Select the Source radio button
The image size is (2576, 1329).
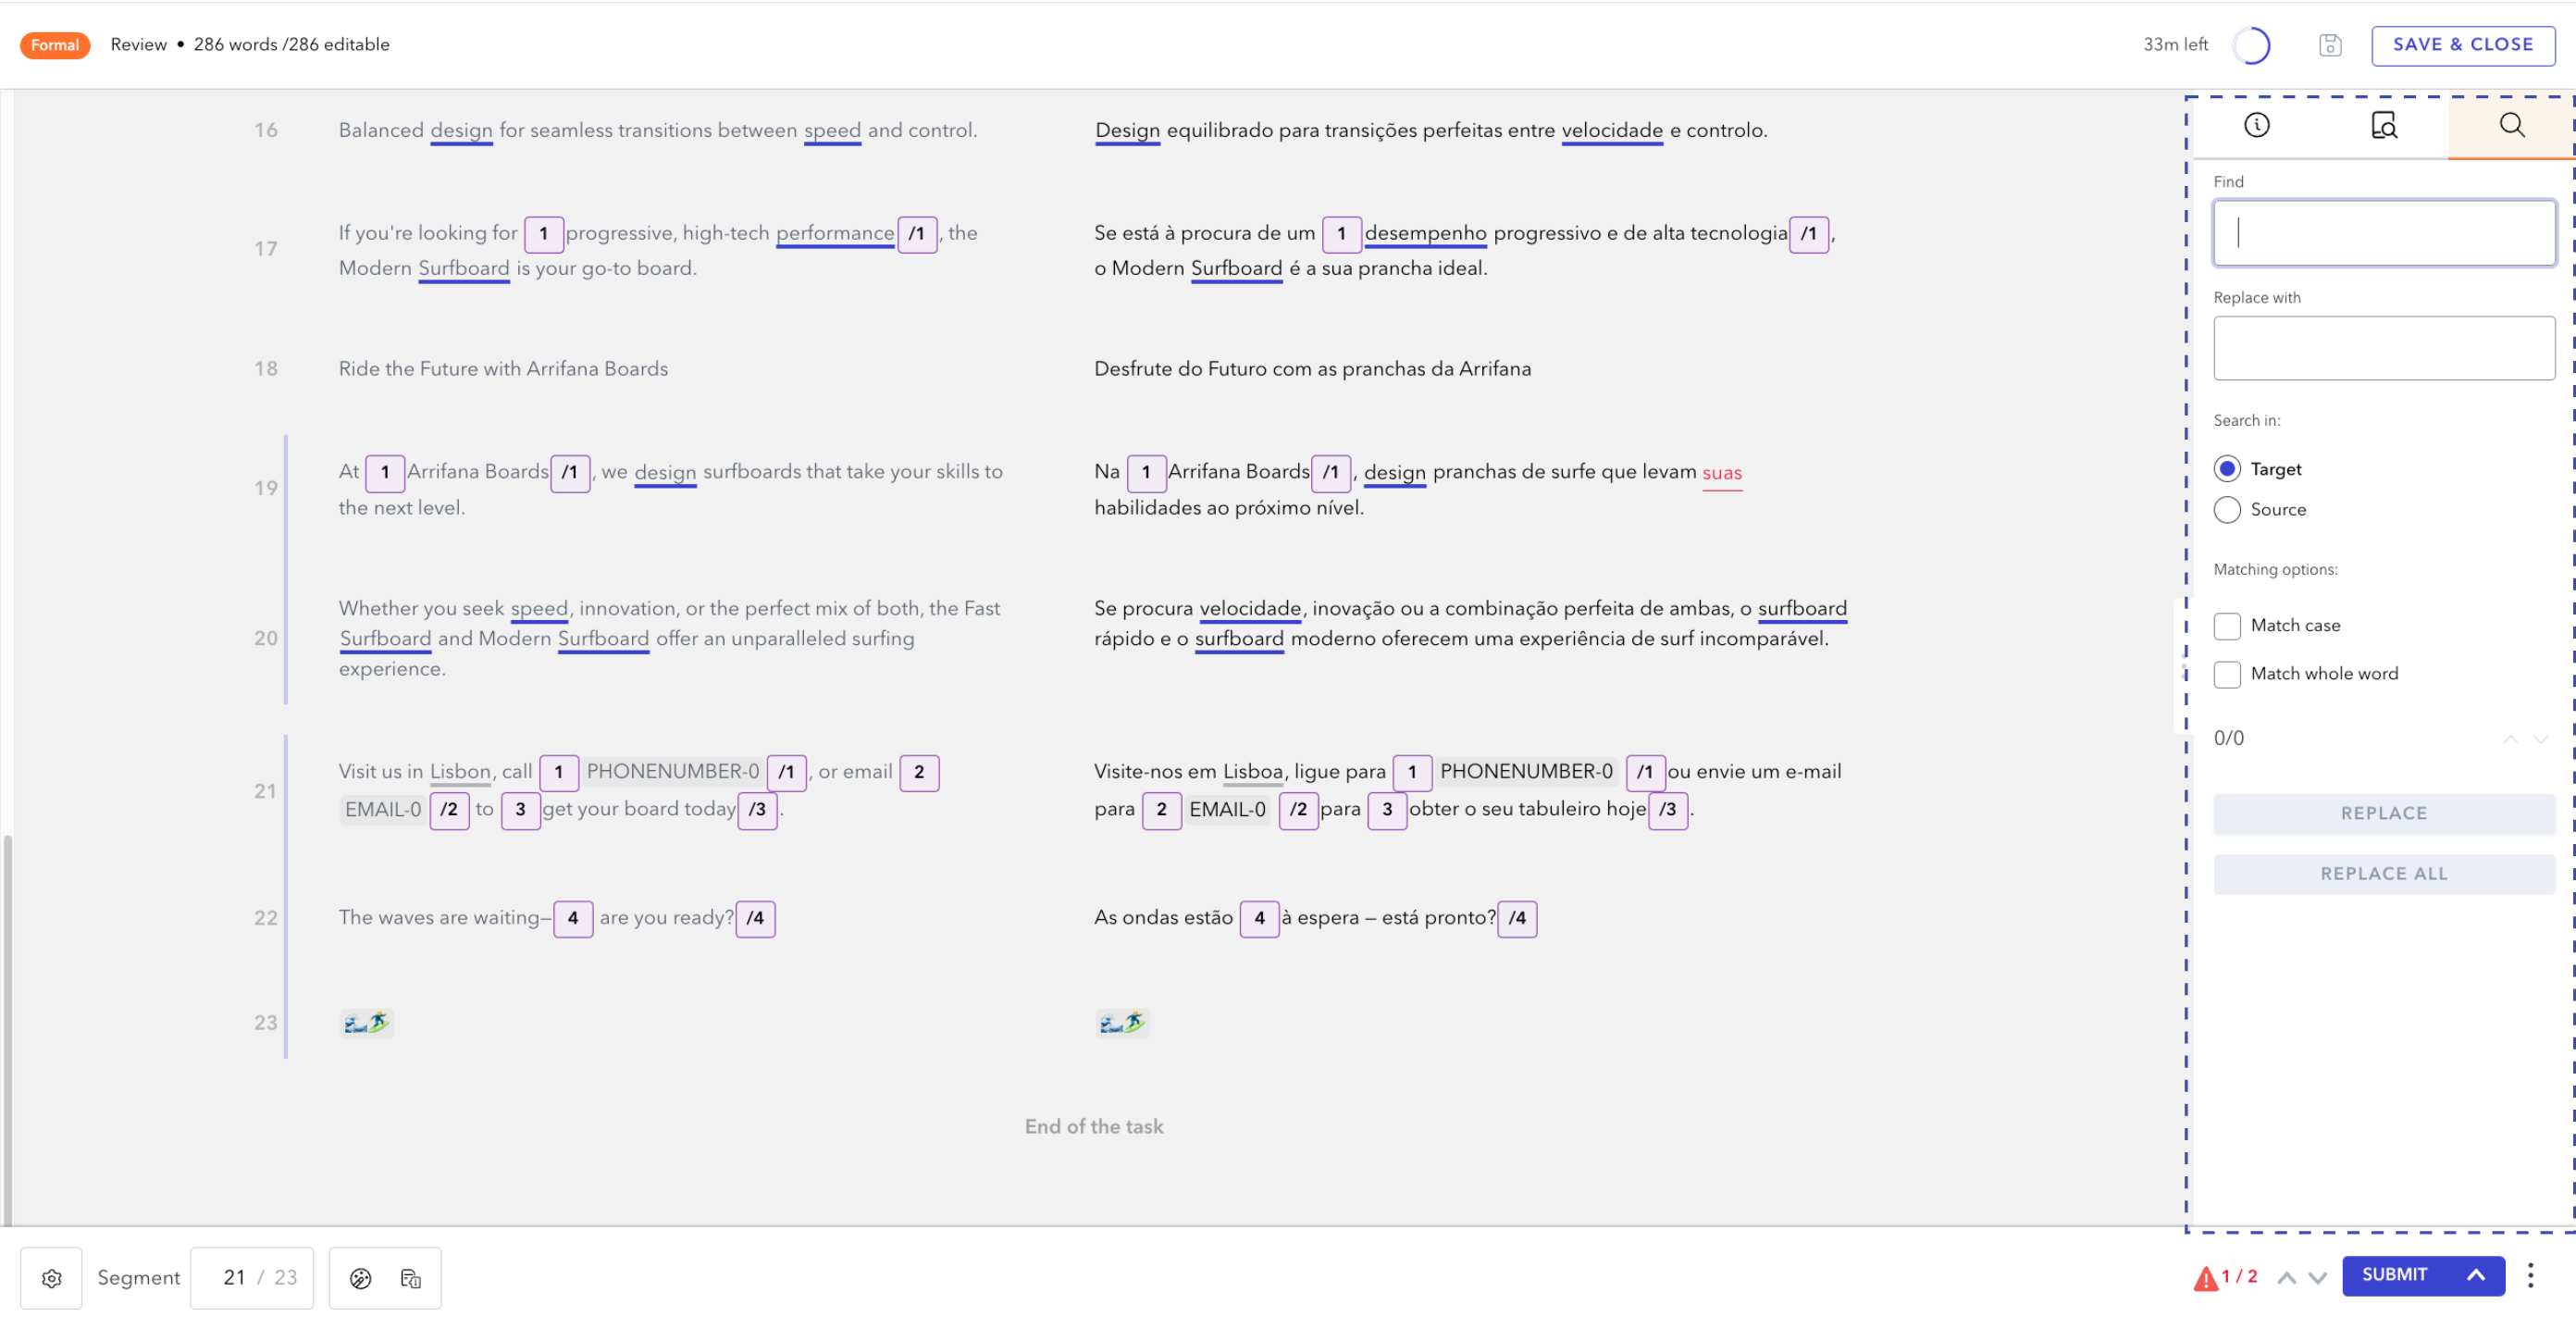[2227, 509]
